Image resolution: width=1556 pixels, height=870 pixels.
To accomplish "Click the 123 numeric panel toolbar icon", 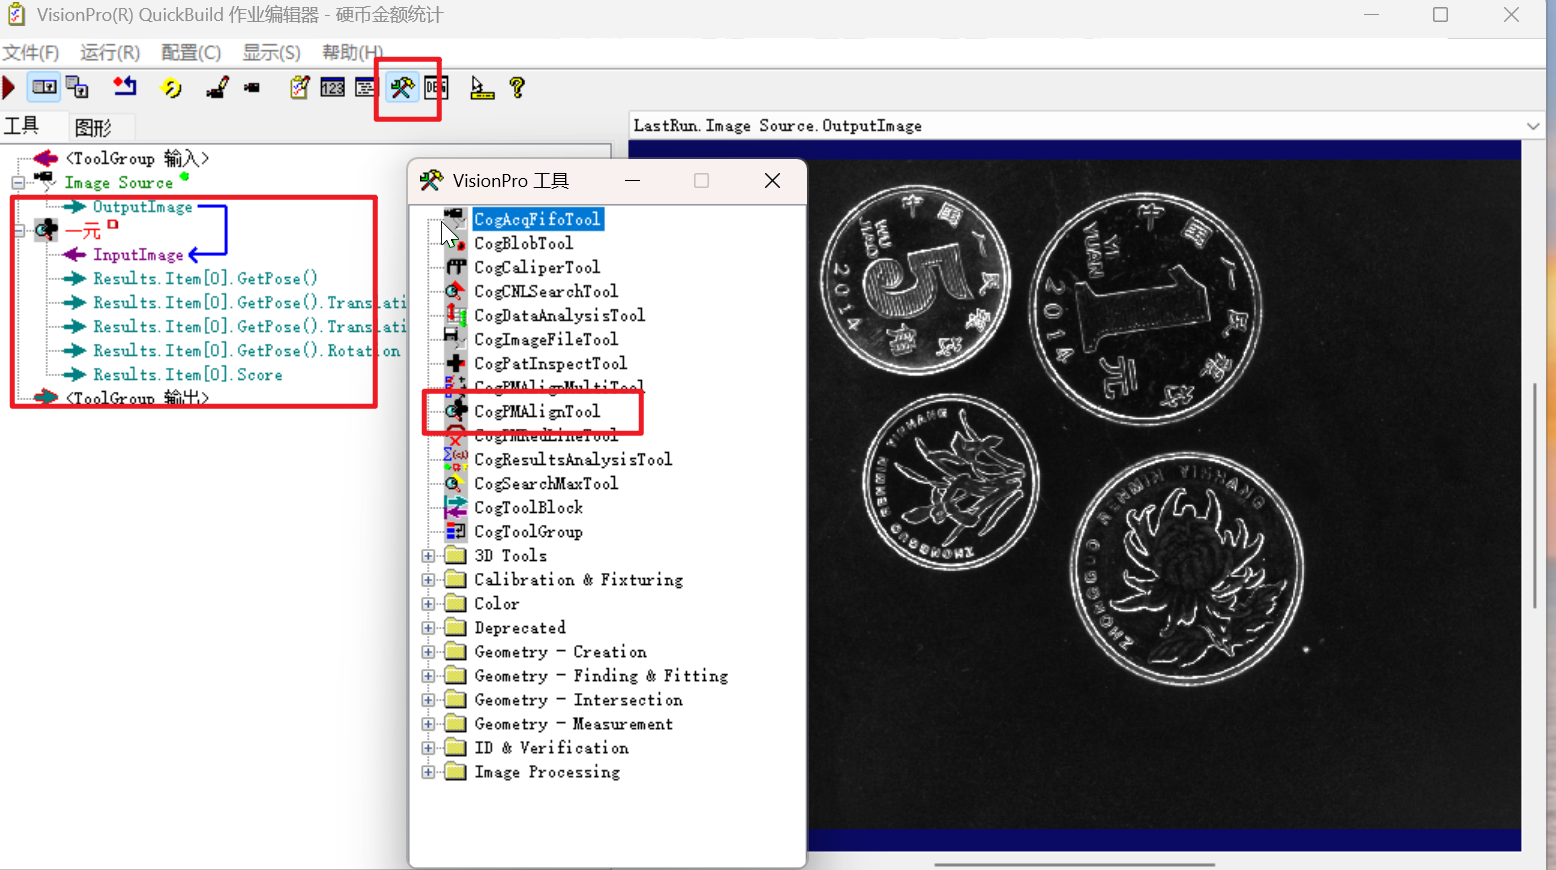I will (333, 88).
